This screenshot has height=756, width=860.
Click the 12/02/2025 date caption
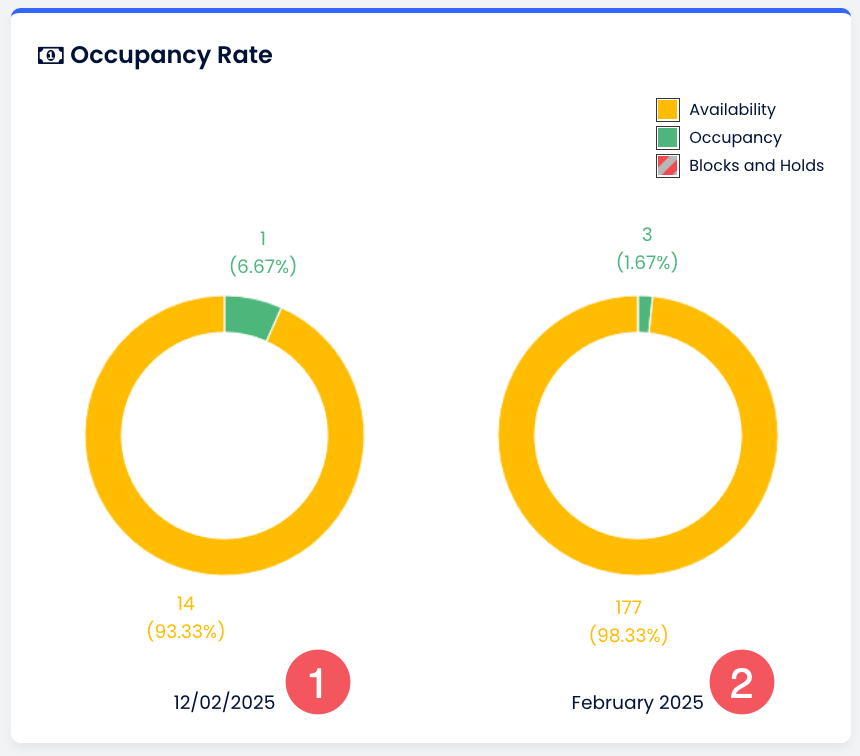click(224, 703)
